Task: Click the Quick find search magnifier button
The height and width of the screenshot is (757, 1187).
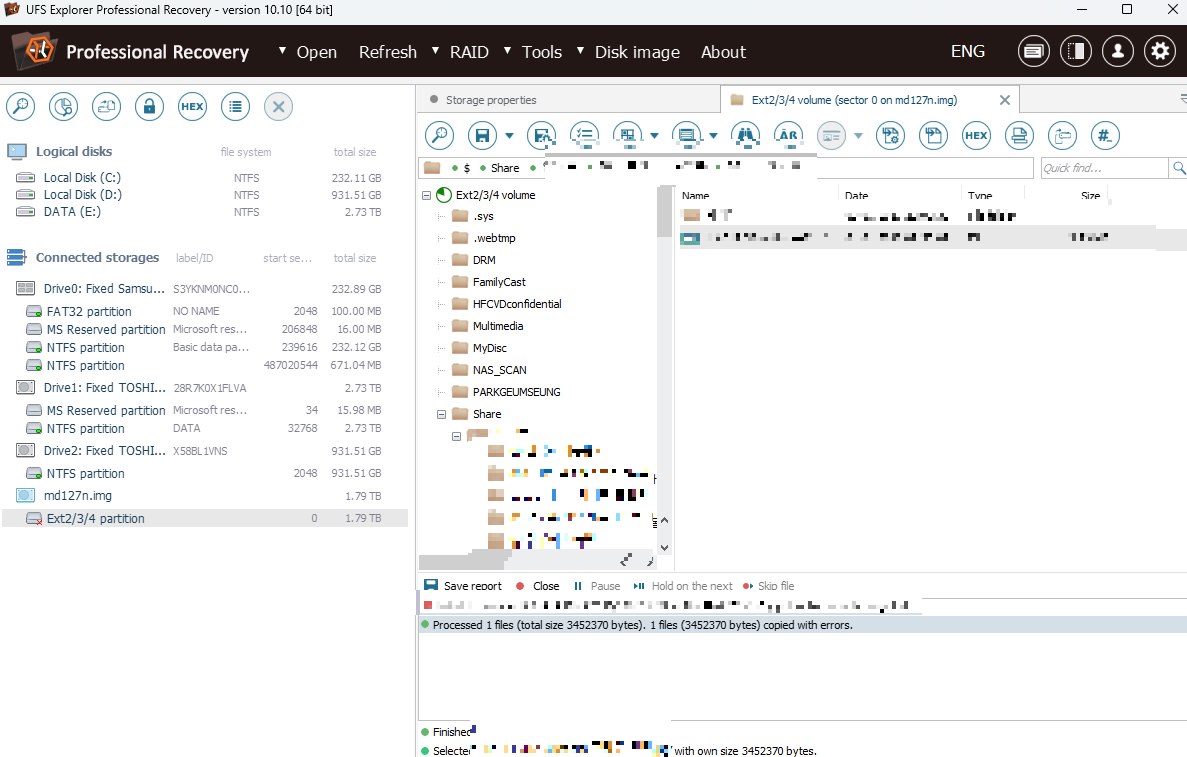Action: 1179,168
